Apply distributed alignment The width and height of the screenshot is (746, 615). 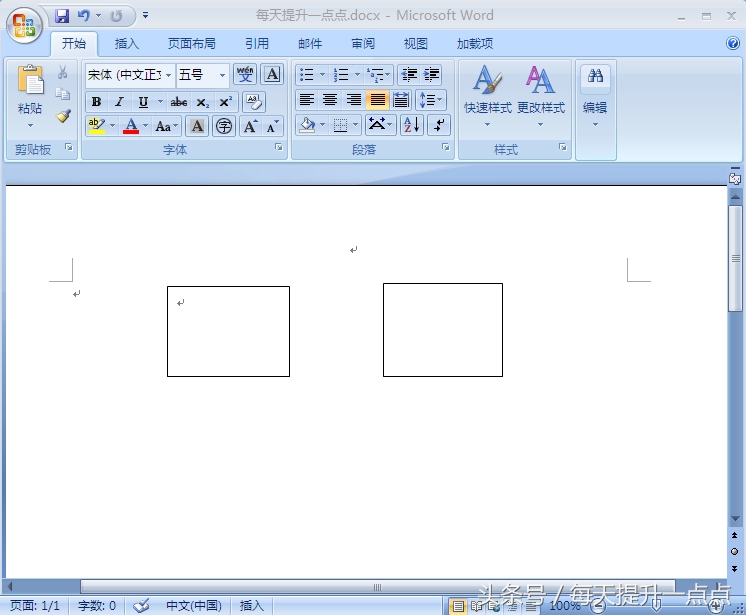pos(401,100)
